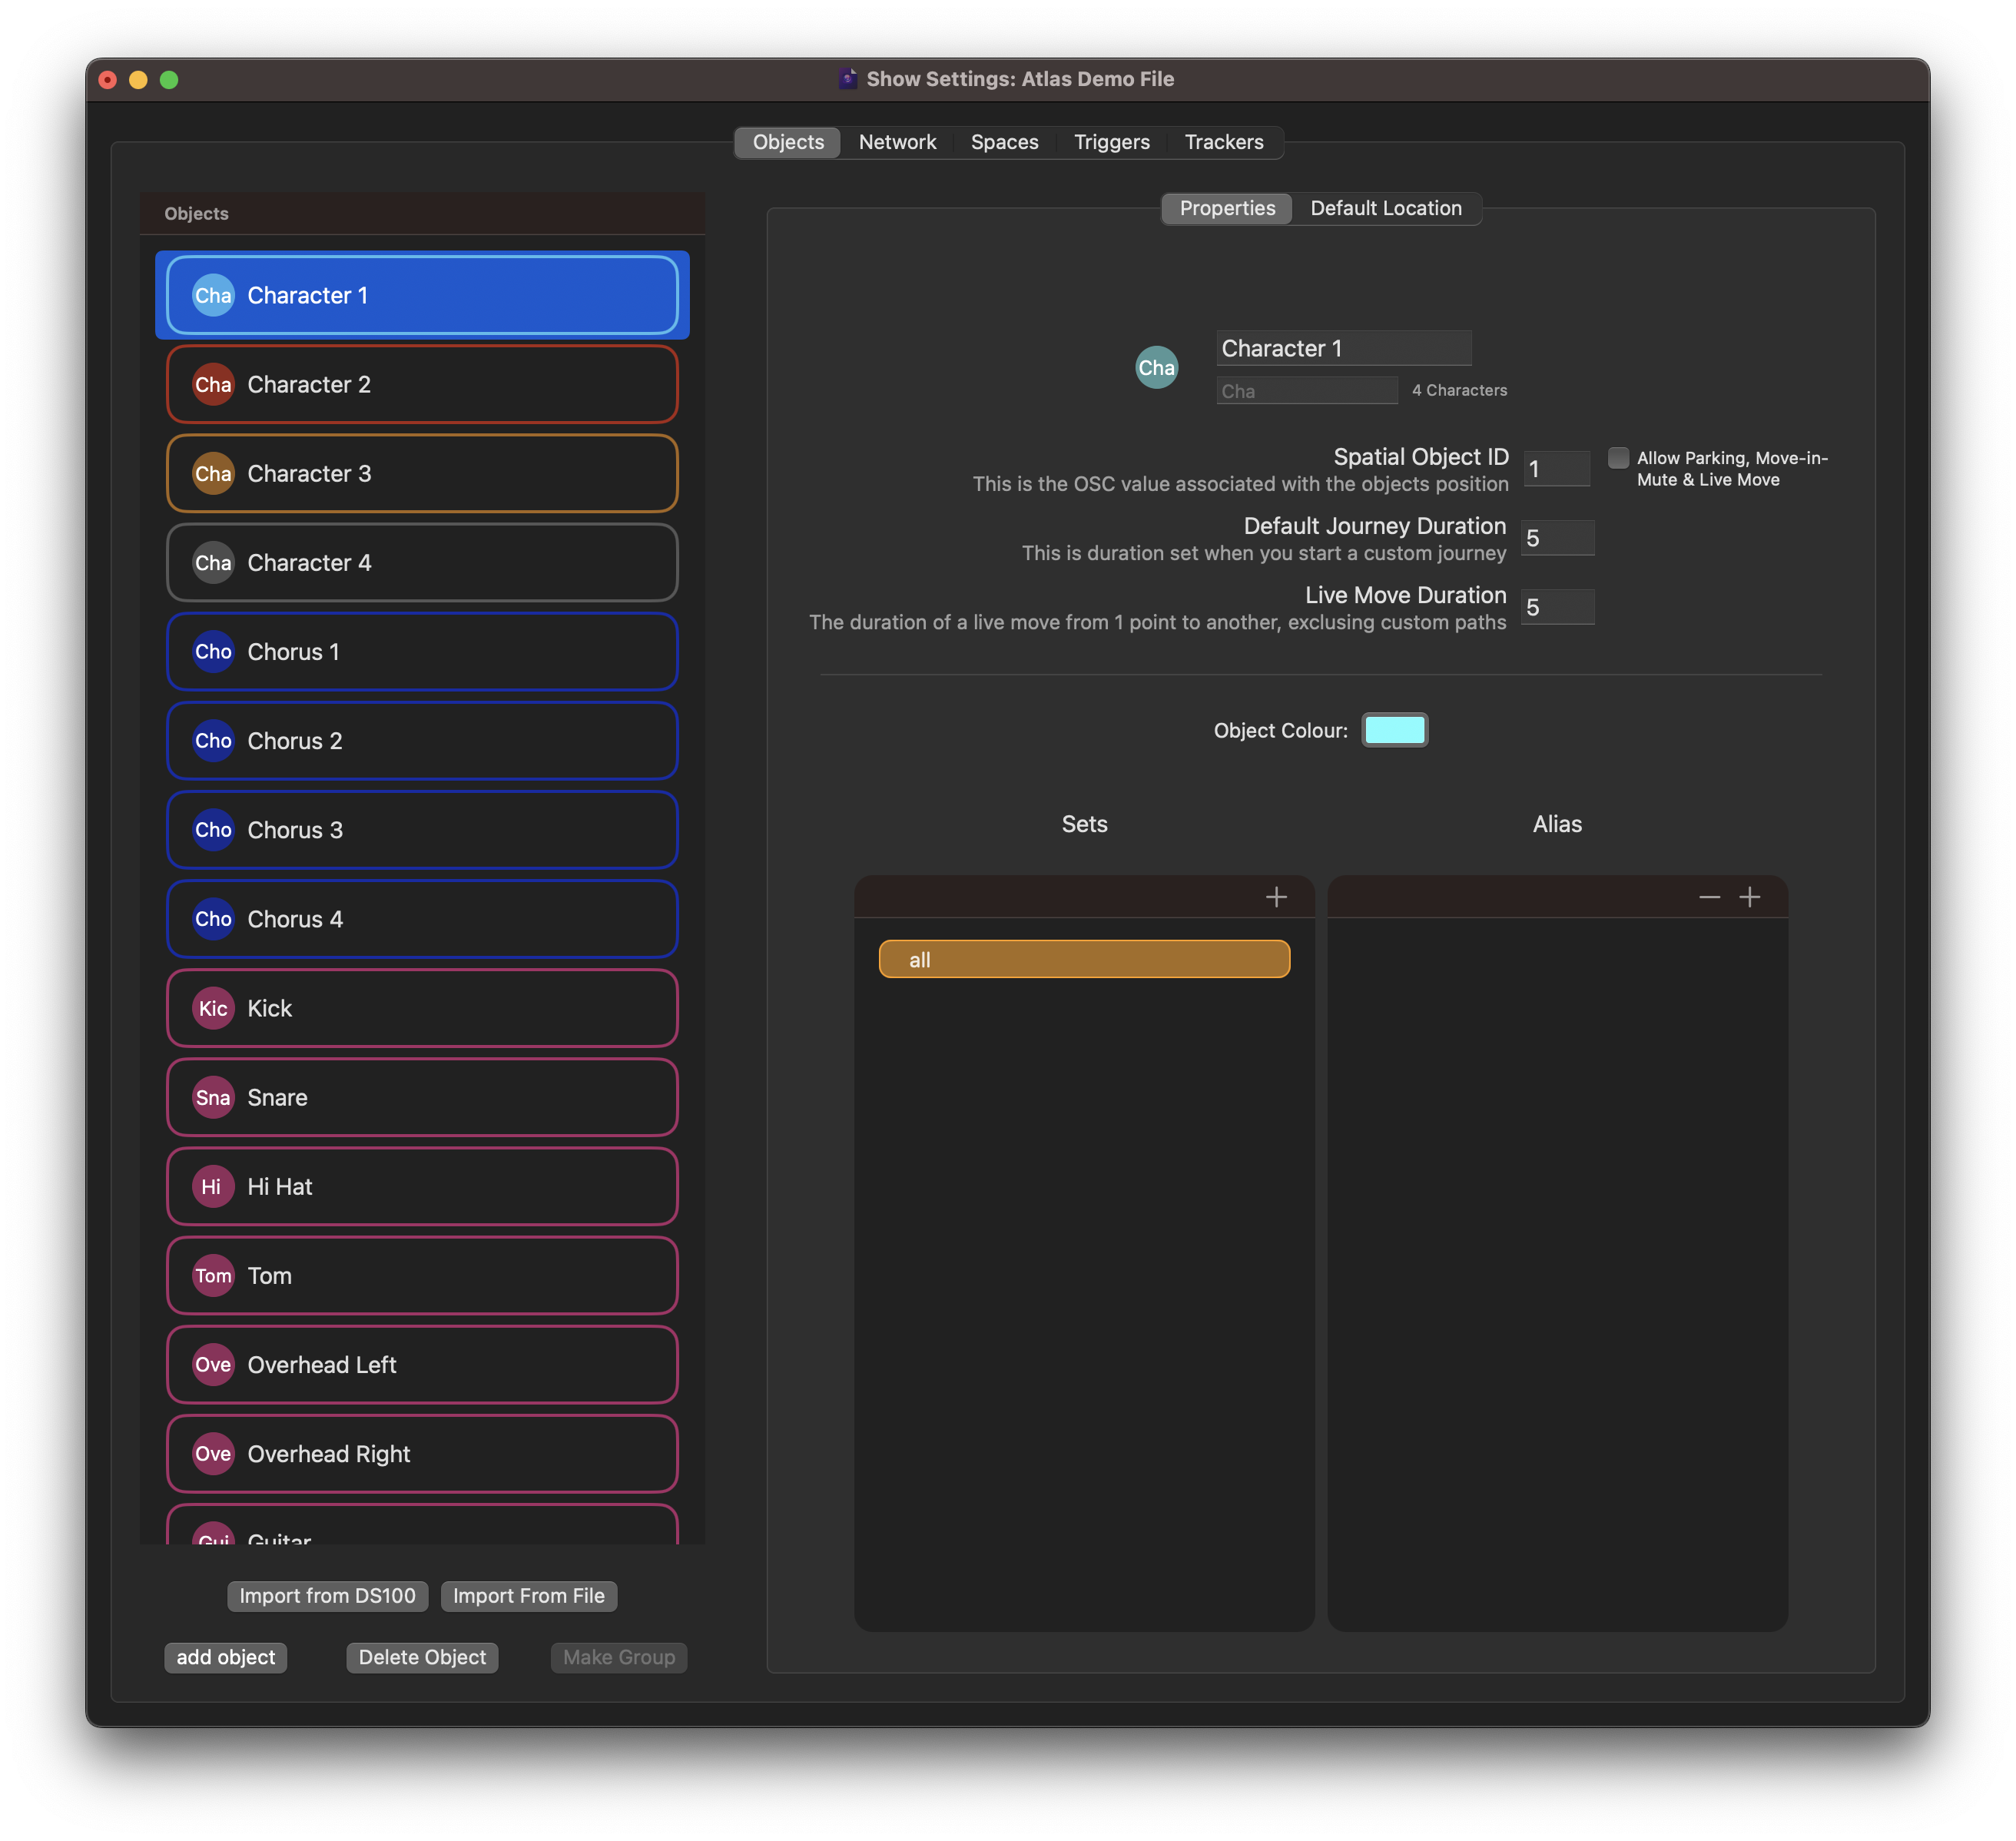Click the Spatial Object ID field
This screenshot has width=2016, height=1841.
point(1556,469)
